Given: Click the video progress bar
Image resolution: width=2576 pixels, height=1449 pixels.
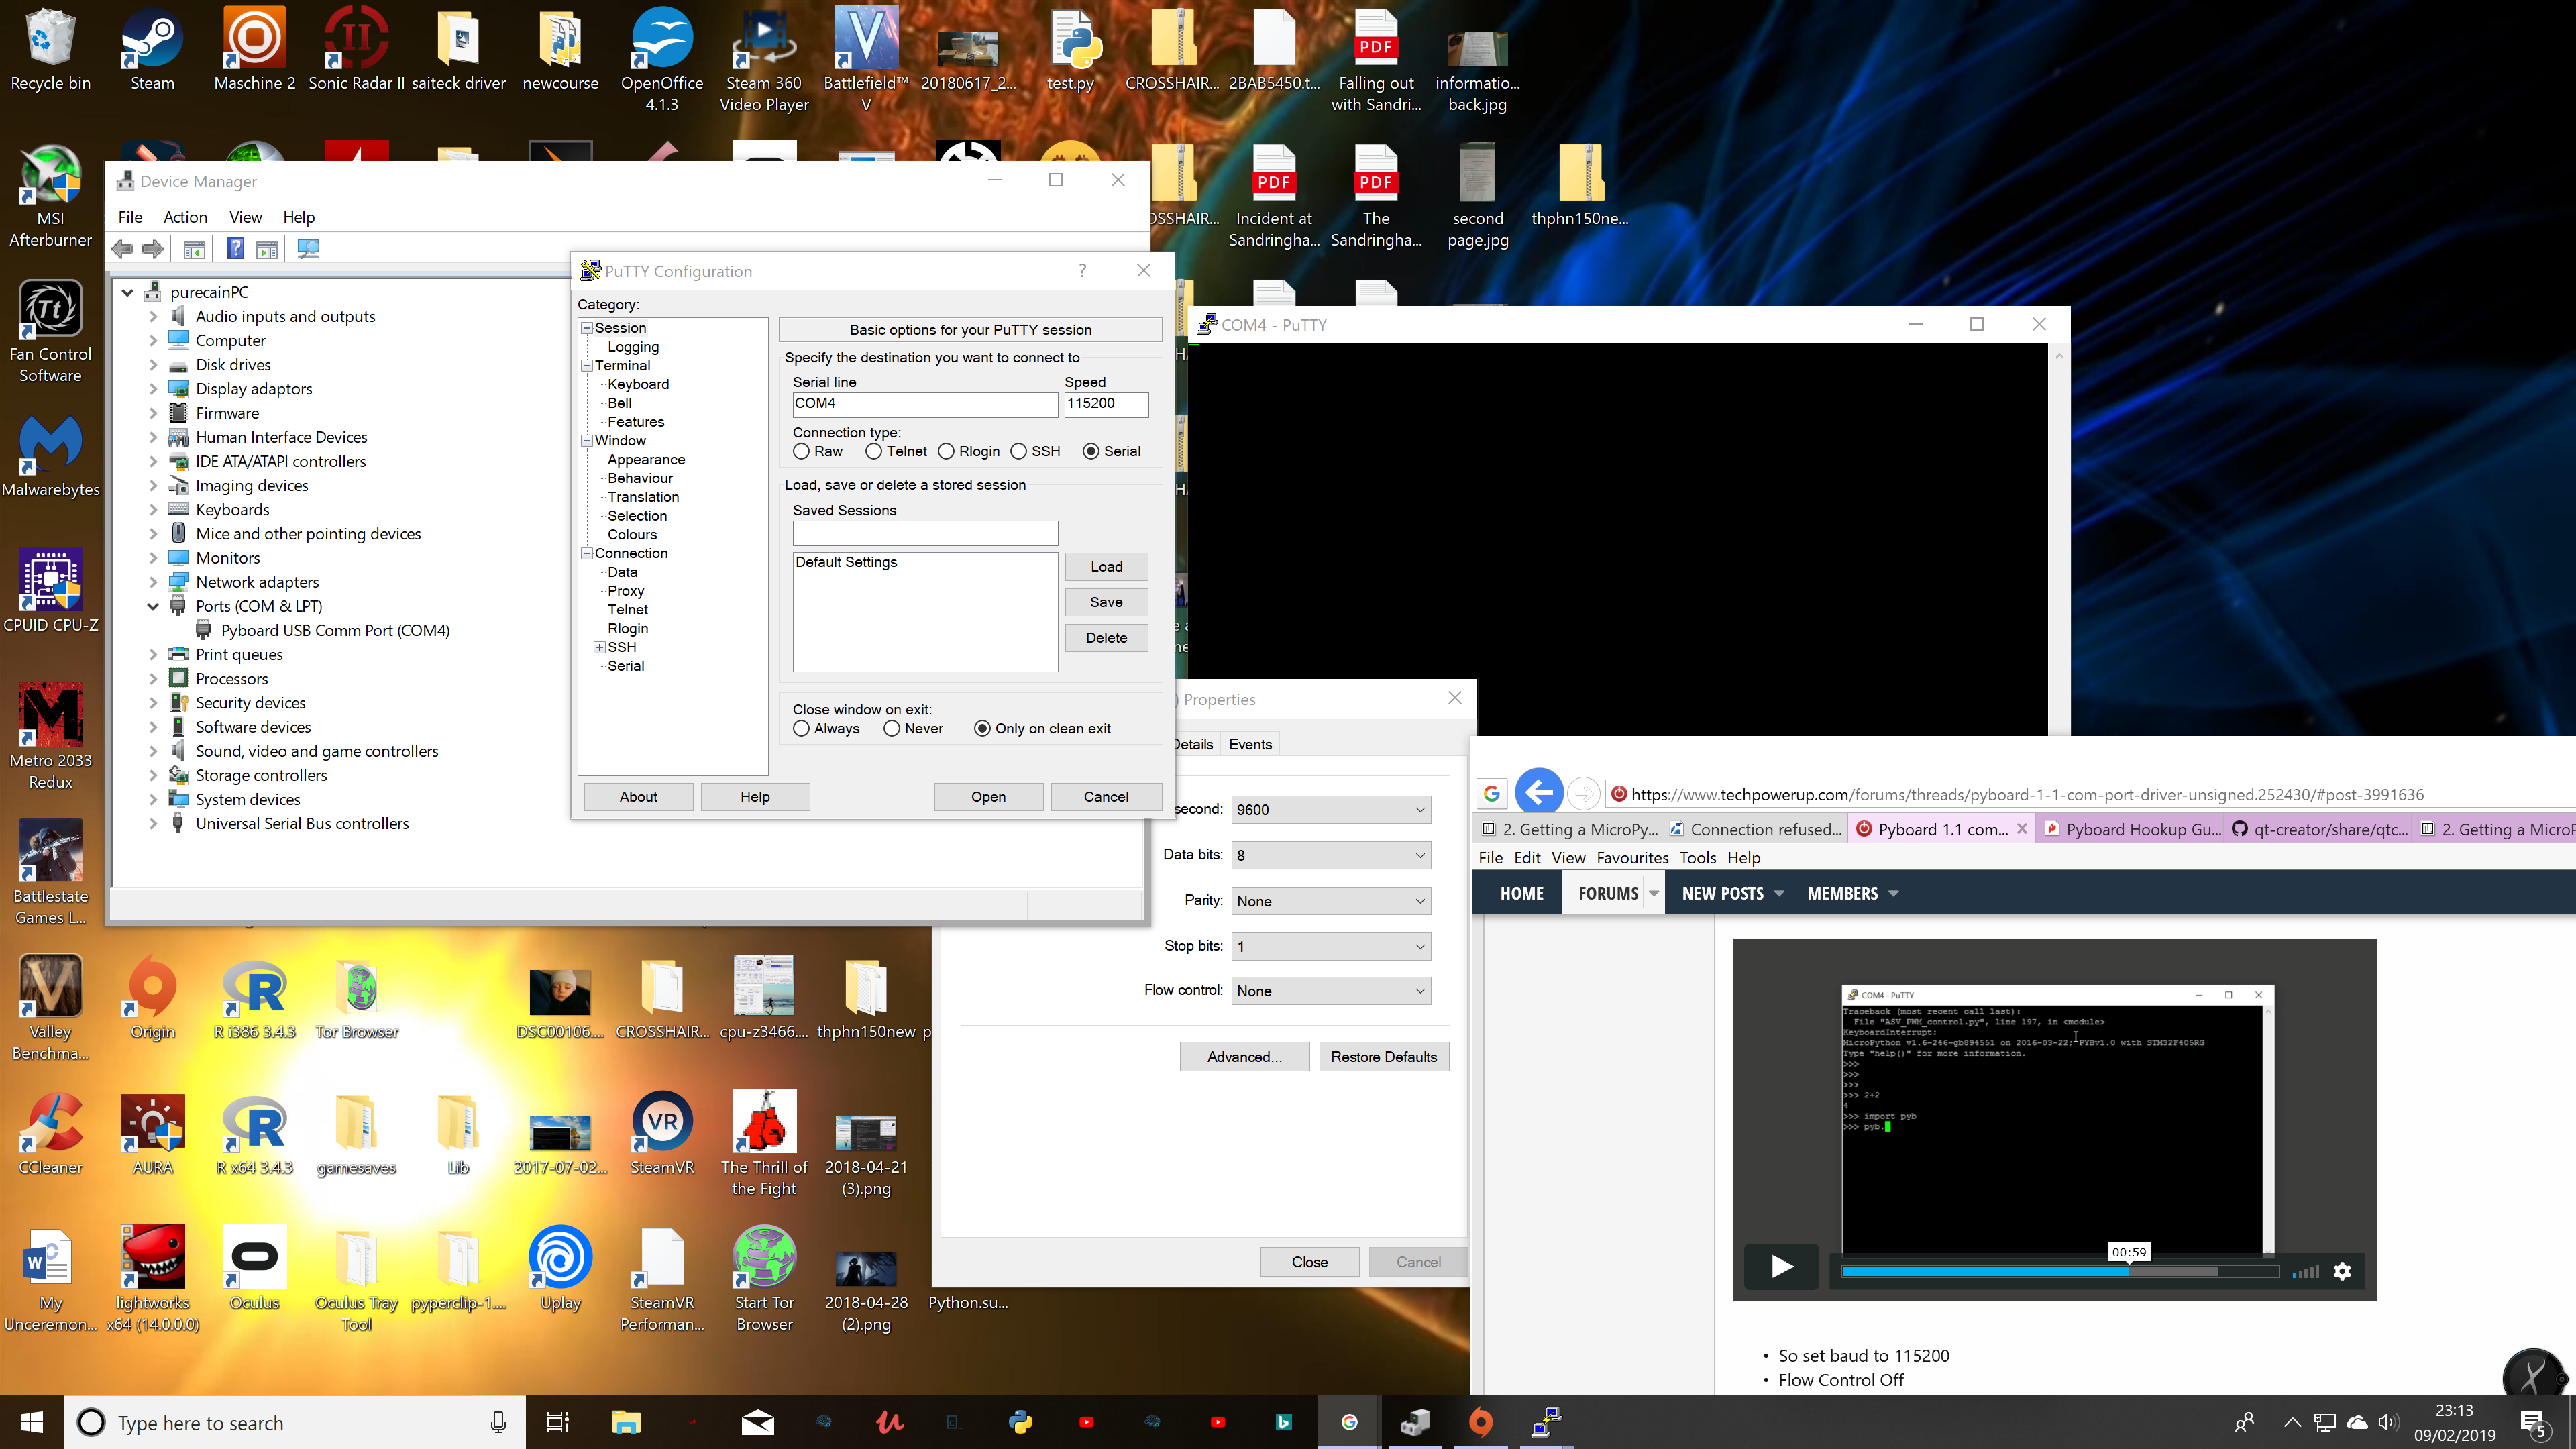Looking at the screenshot, I should 2060,1272.
